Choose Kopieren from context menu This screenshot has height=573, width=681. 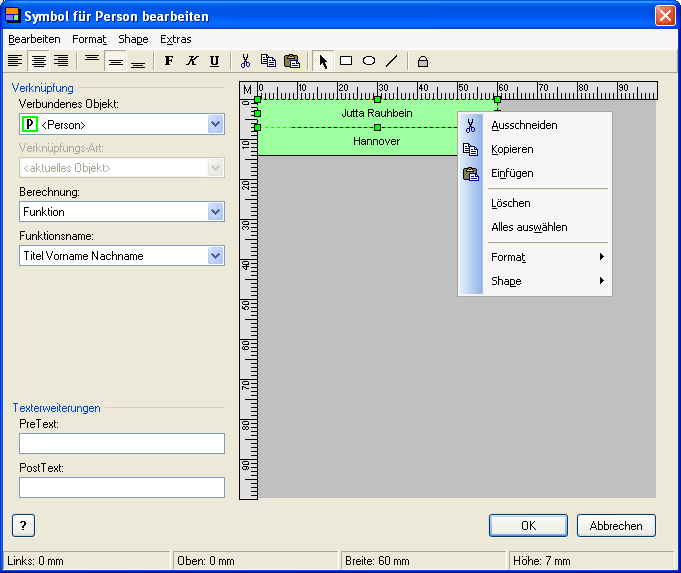[x=512, y=149]
